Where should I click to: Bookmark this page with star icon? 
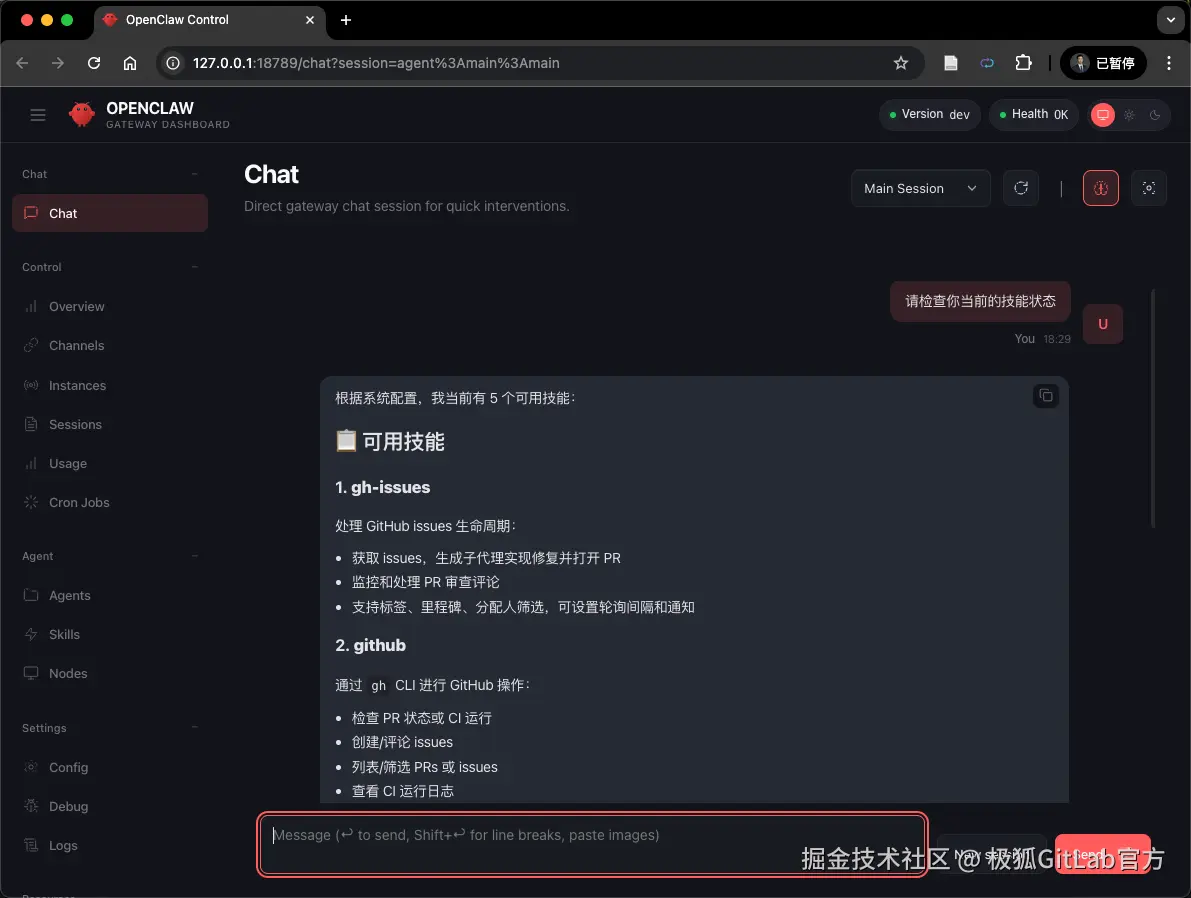tap(901, 63)
